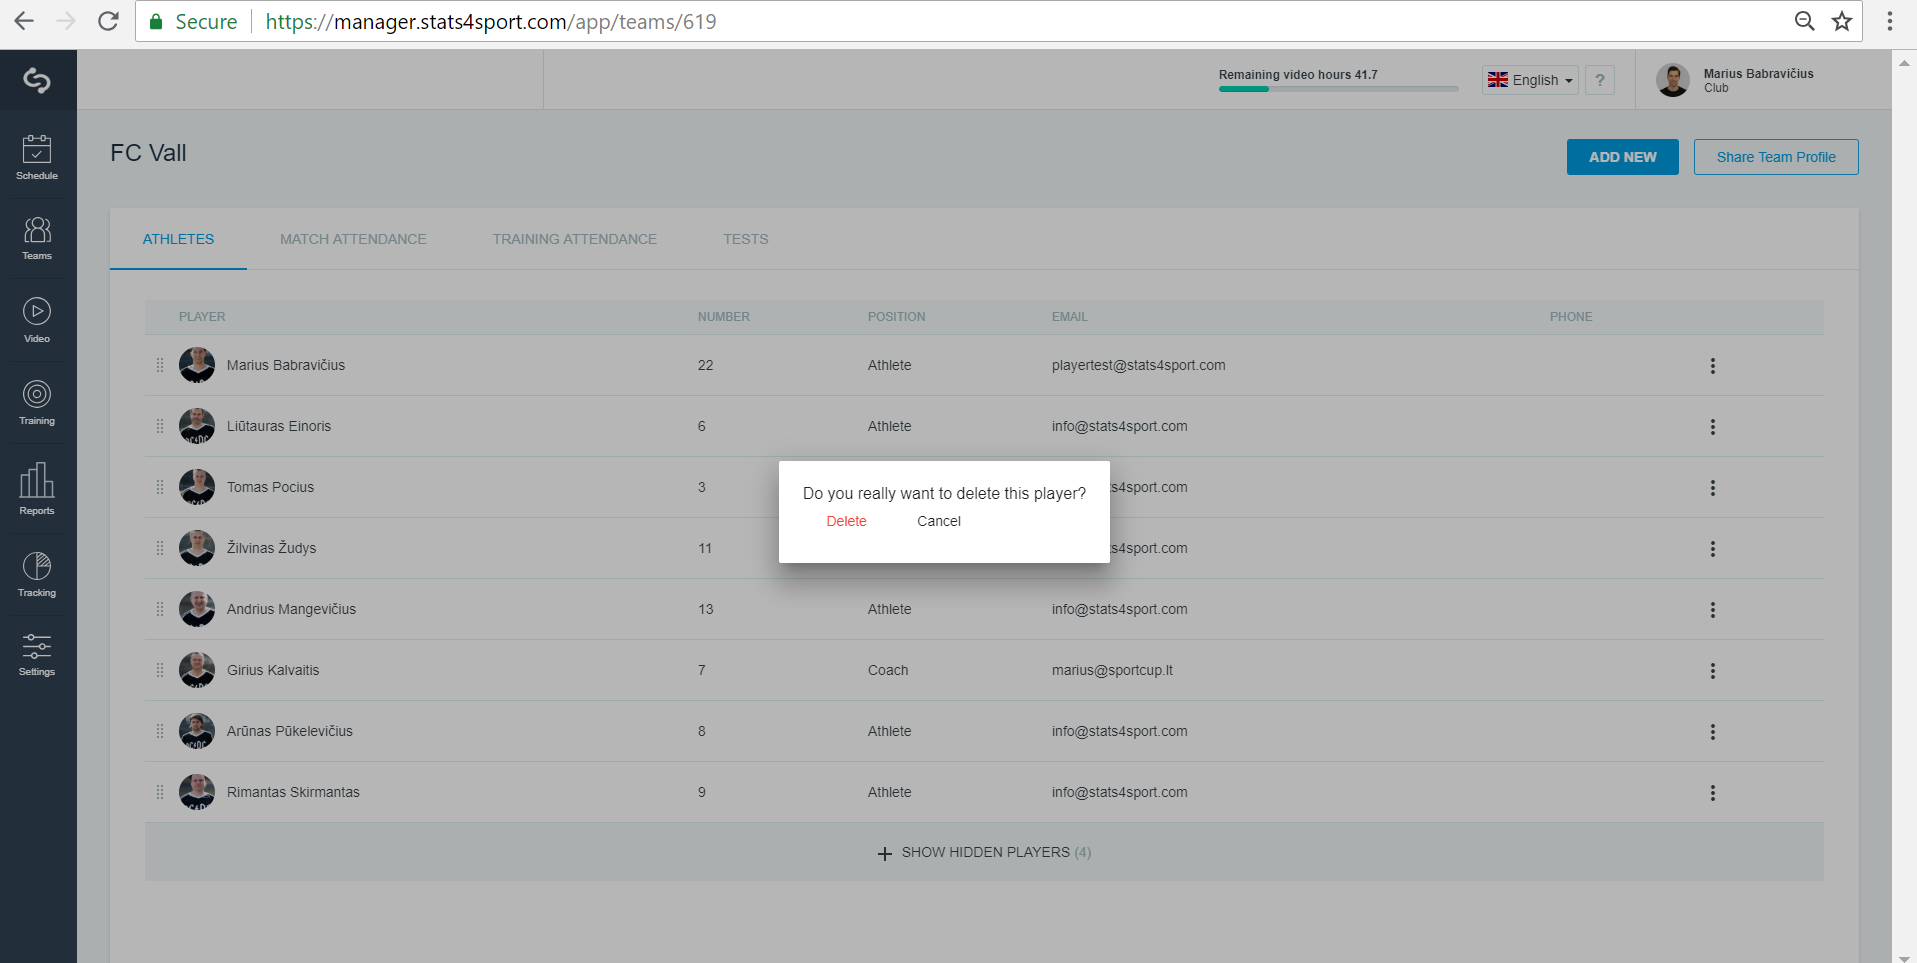Bookmark this page with the star icon
The image size is (1917, 963).
1842,21
